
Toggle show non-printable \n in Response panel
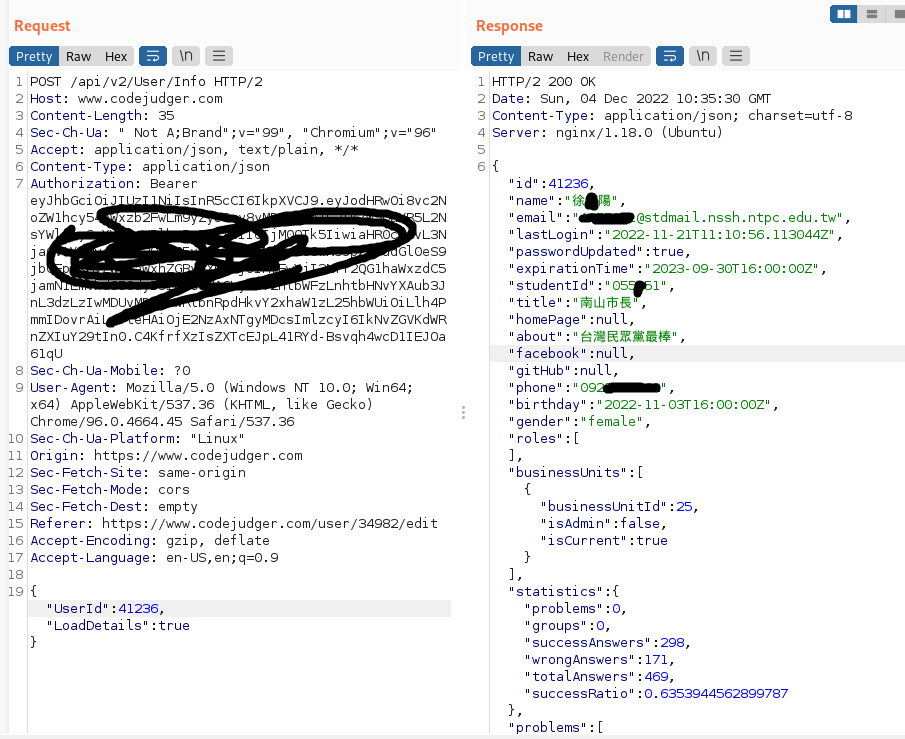[x=703, y=56]
